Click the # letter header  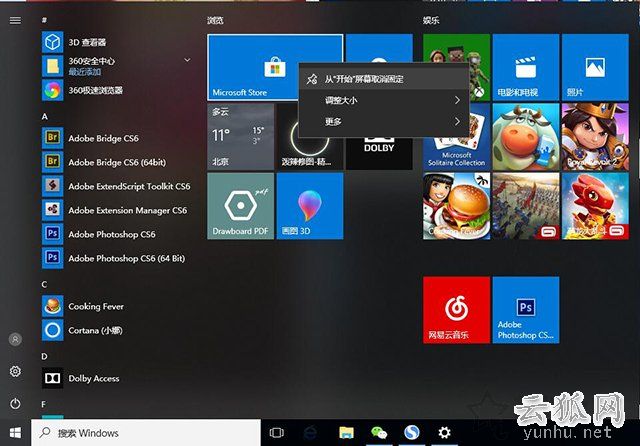(x=44, y=20)
